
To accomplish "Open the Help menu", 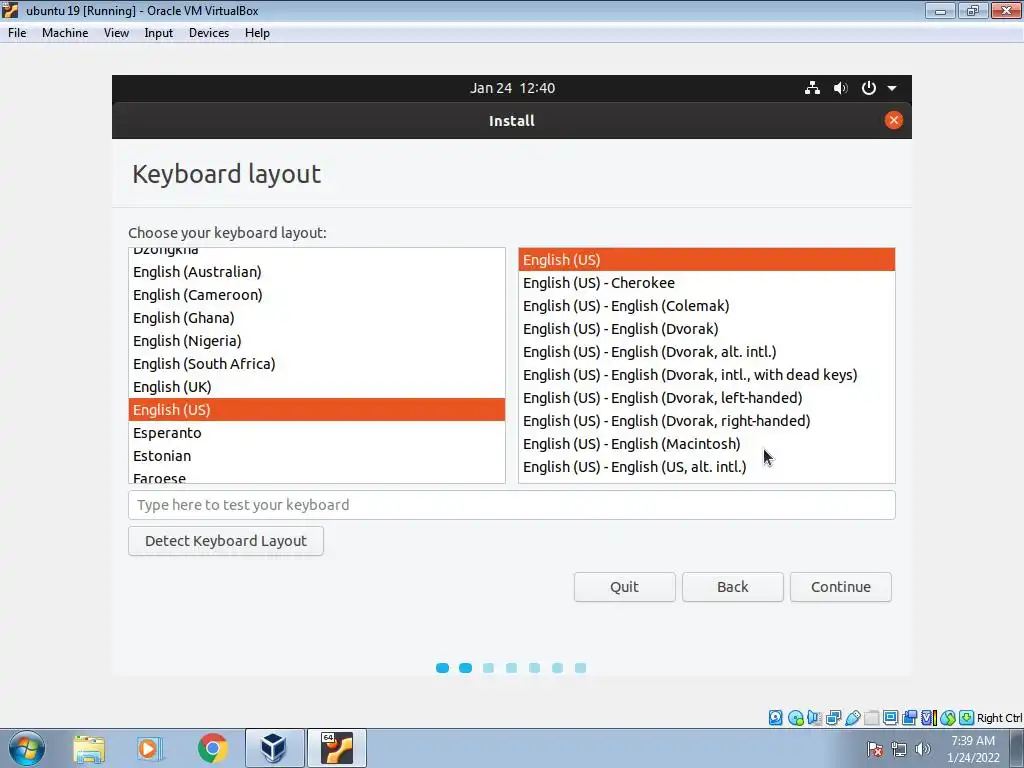I will [257, 33].
